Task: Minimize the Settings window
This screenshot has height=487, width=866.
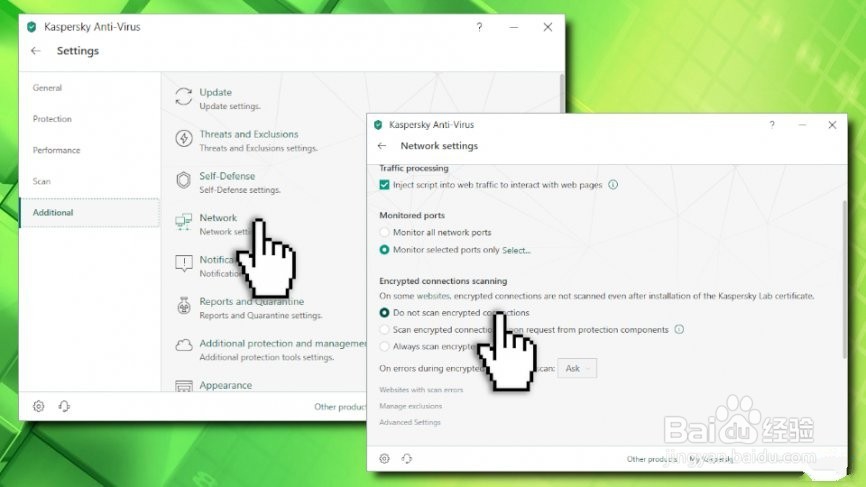Action: (514, 27)
